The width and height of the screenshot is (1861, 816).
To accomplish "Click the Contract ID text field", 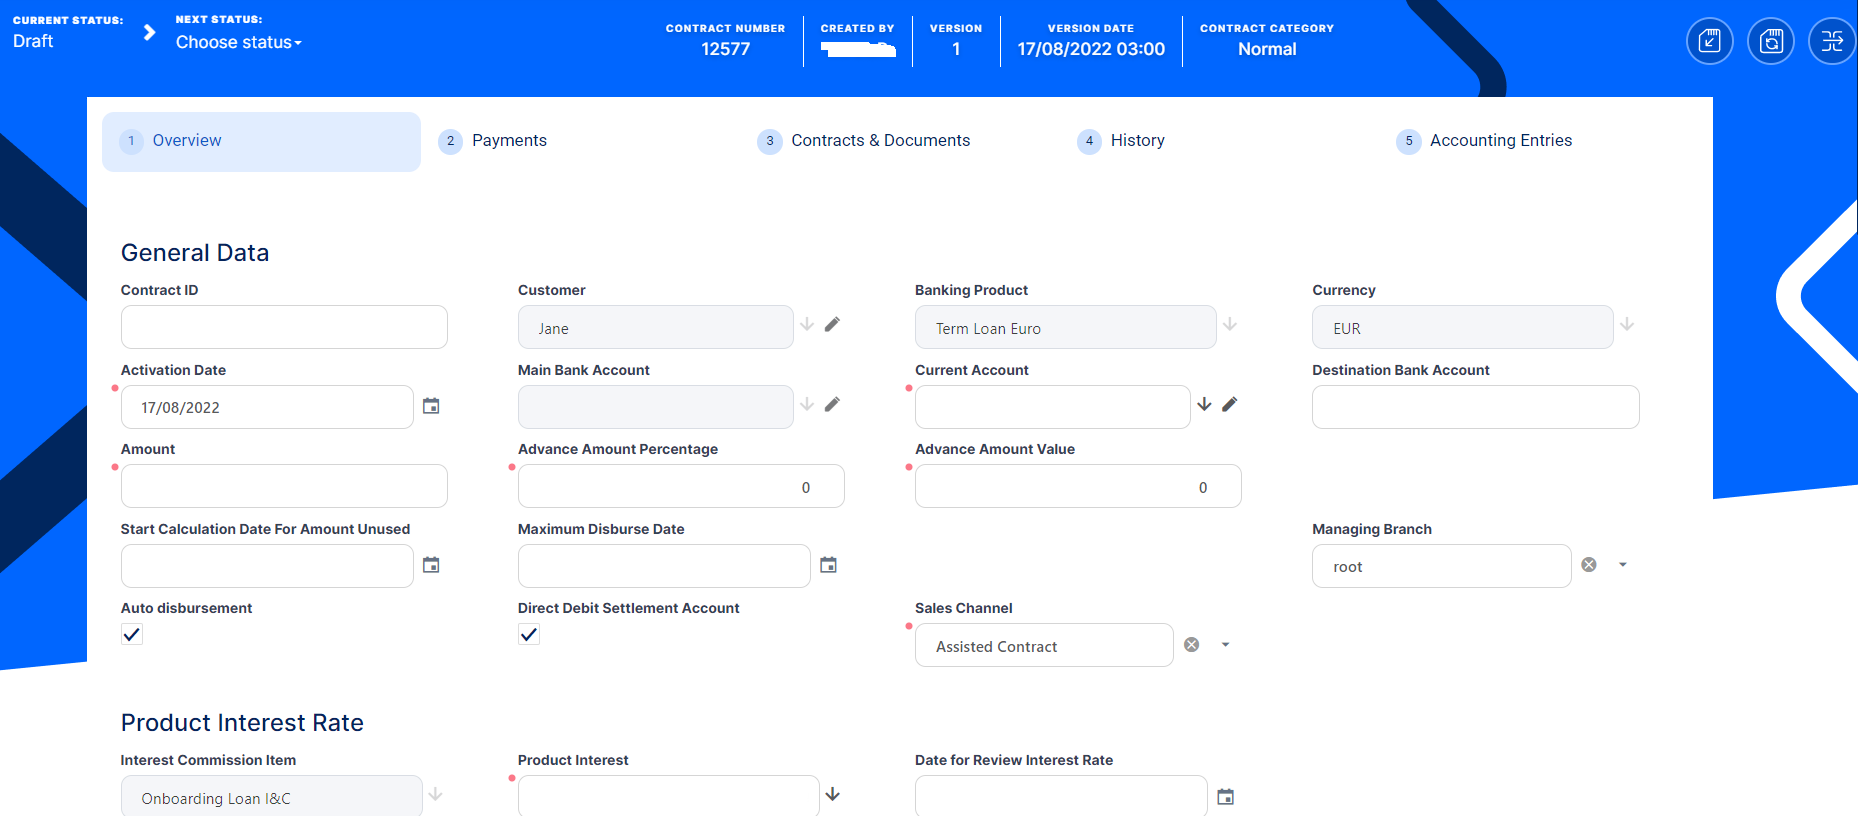I will click(x=284, y=327).
